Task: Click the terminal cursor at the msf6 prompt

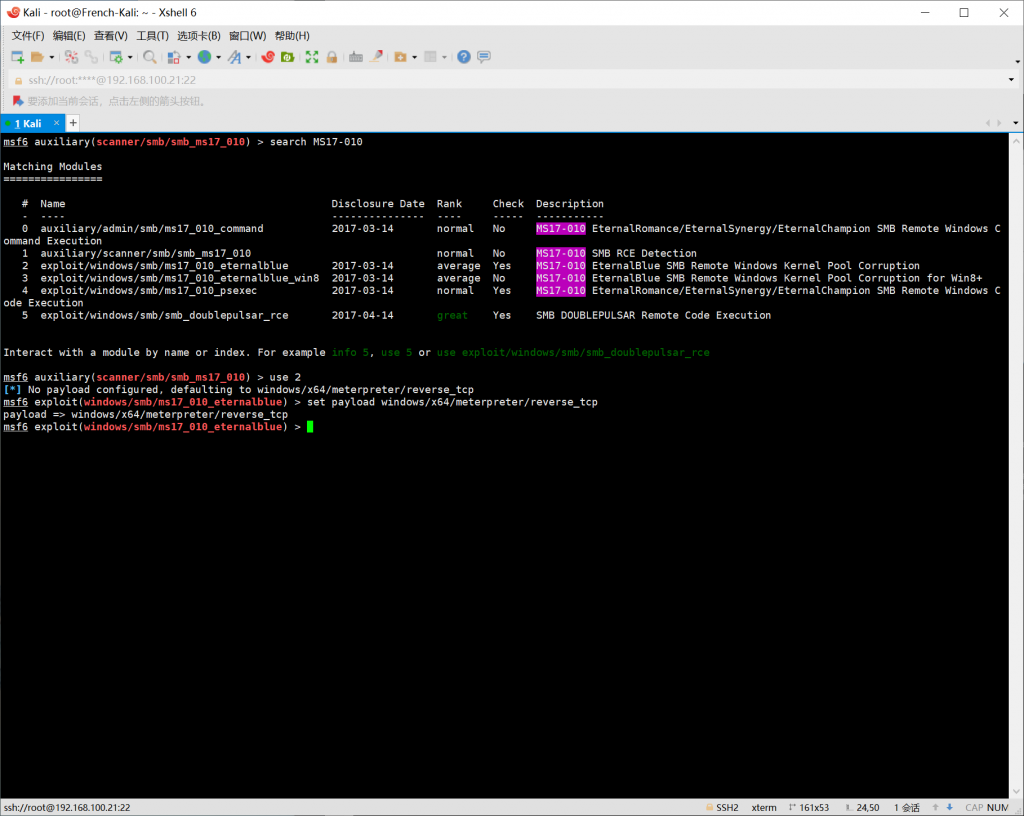Action: point(310,427)
